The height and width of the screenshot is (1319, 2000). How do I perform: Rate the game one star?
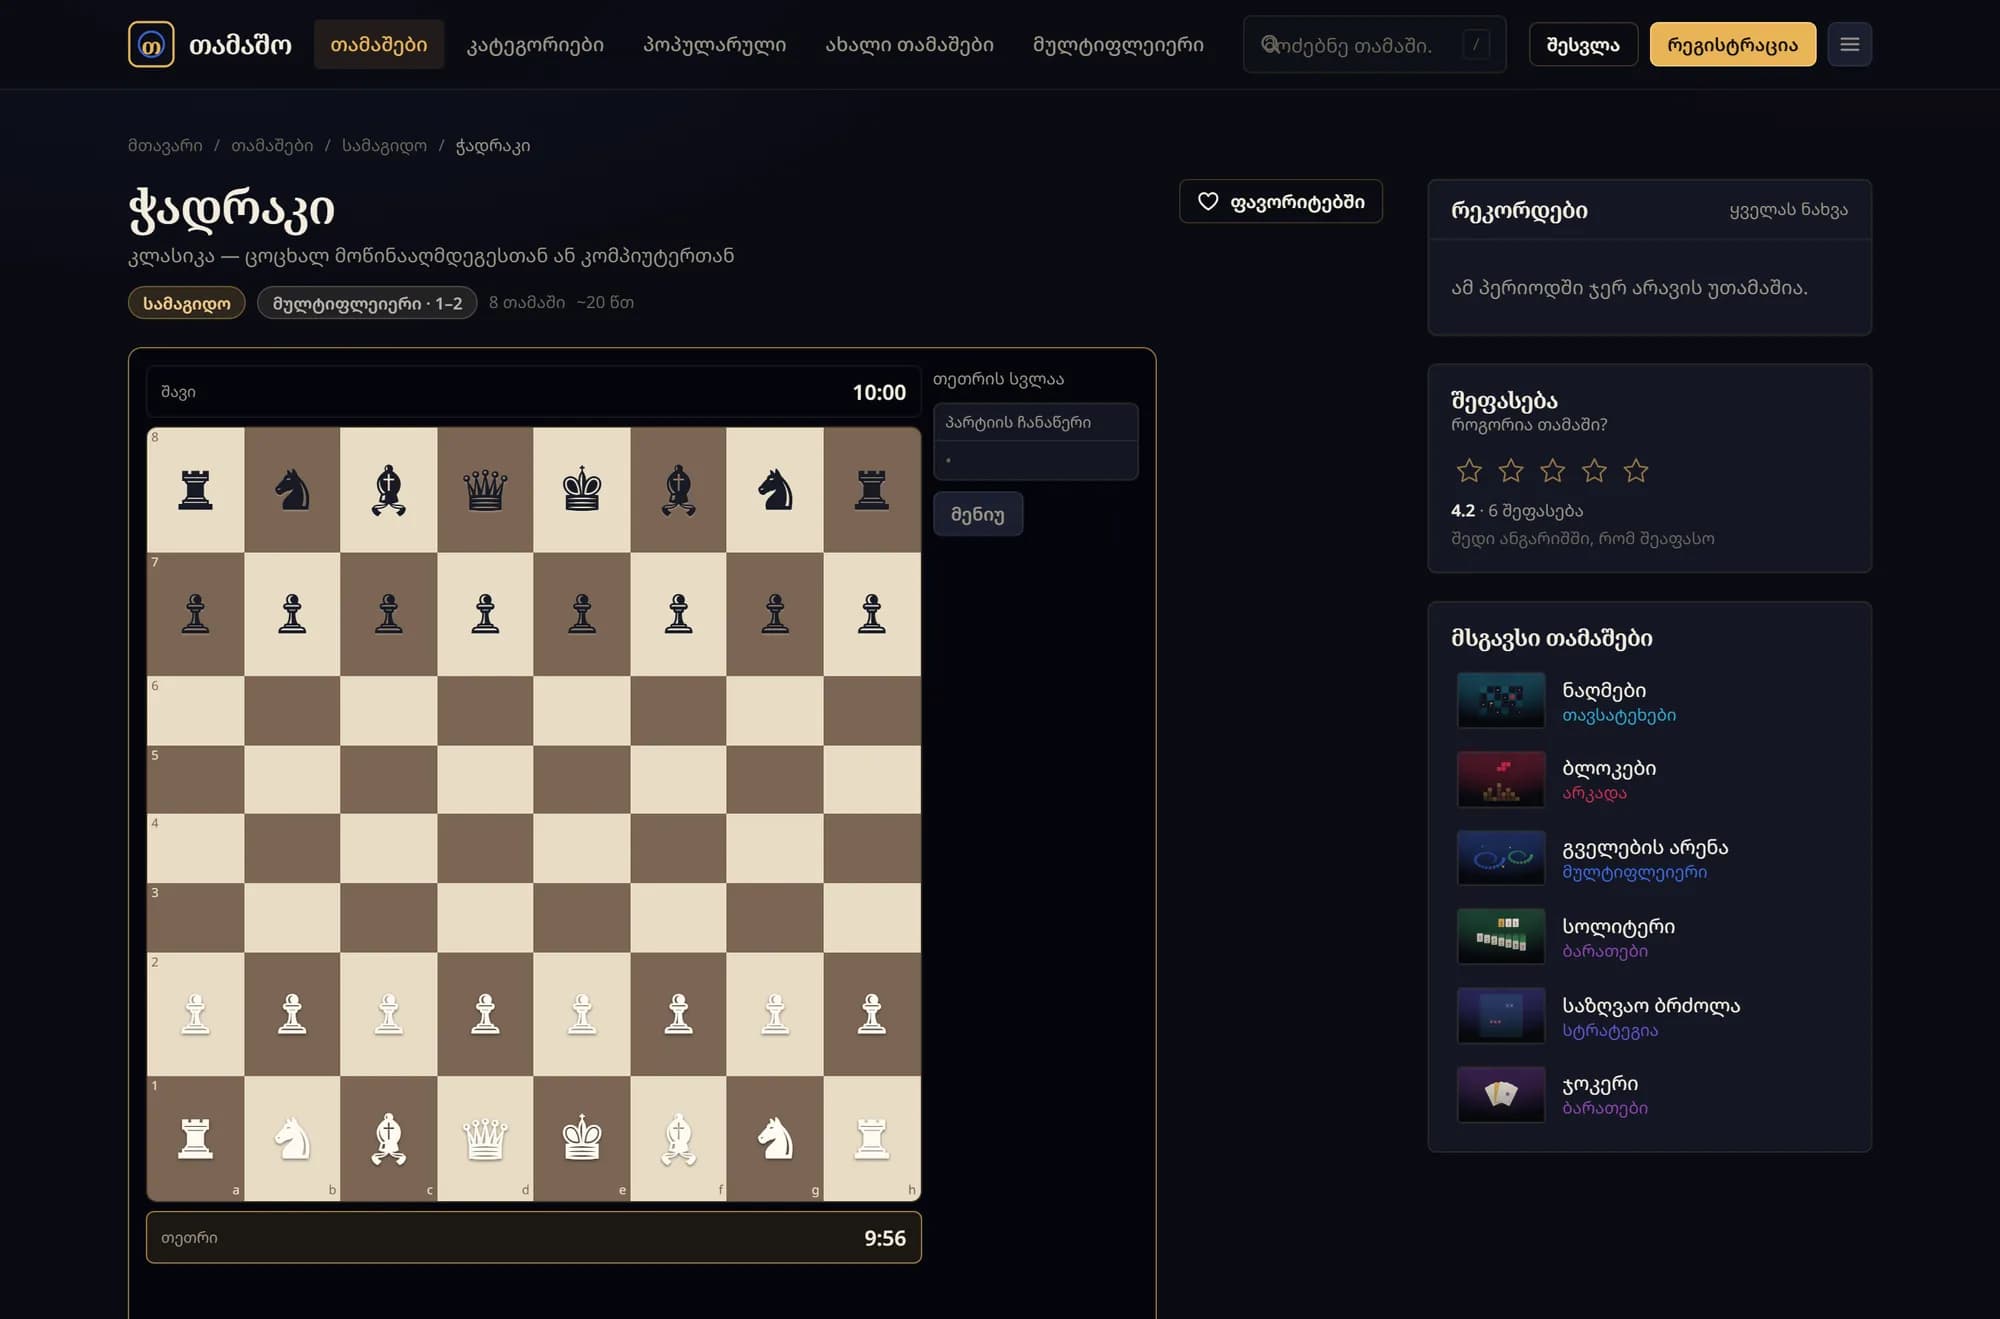[x=1469, y=470]
